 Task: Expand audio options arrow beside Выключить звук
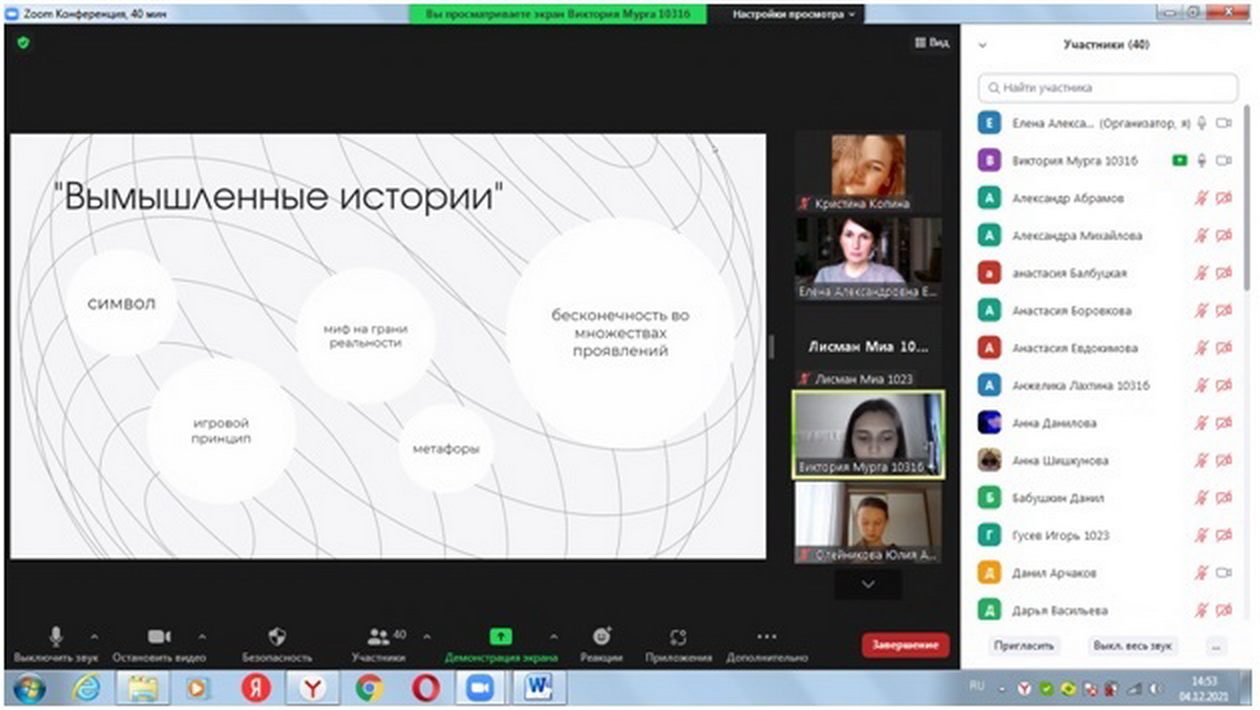coord(94,636)
